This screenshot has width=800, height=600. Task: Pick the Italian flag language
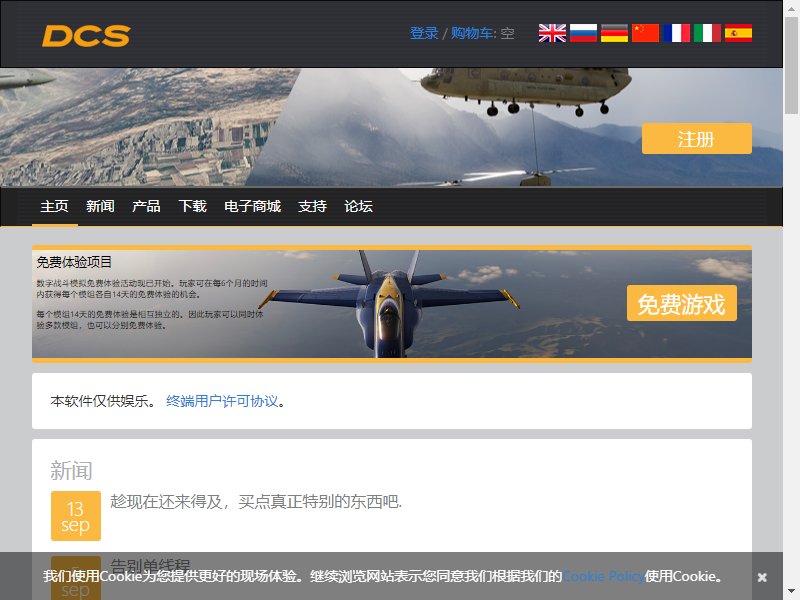point(708,33)
